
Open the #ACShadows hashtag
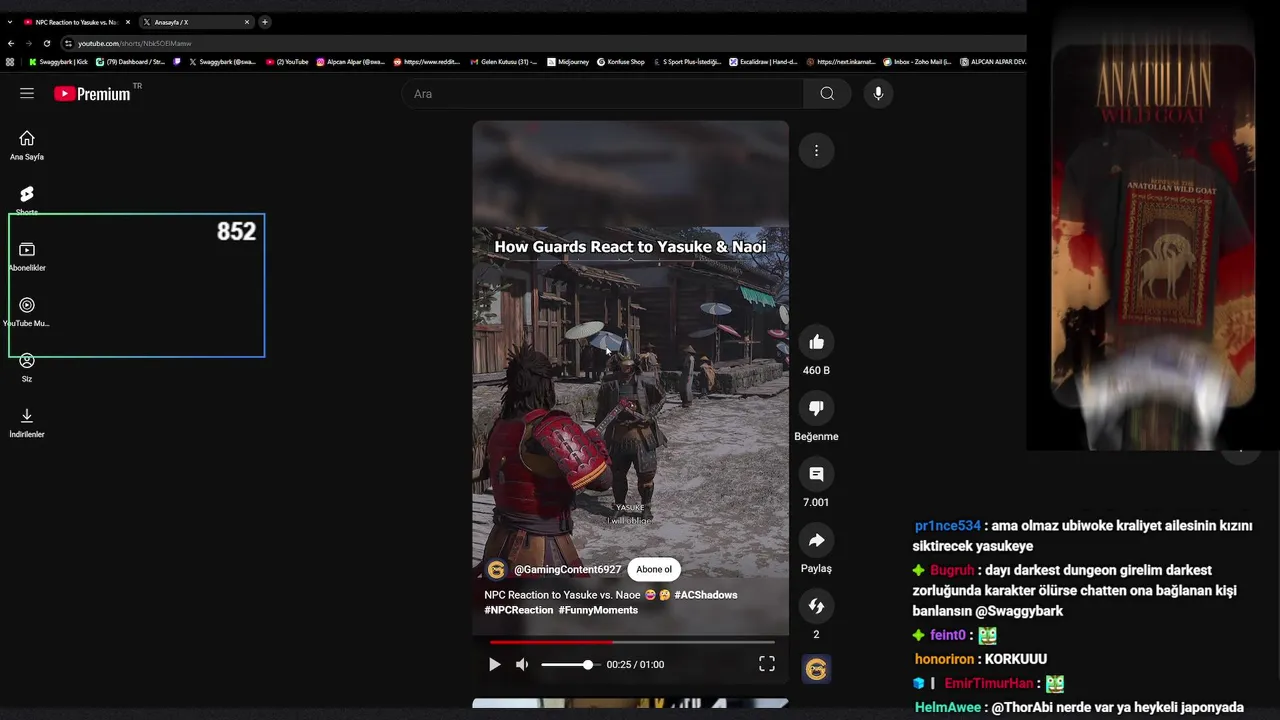pos(705,595)
